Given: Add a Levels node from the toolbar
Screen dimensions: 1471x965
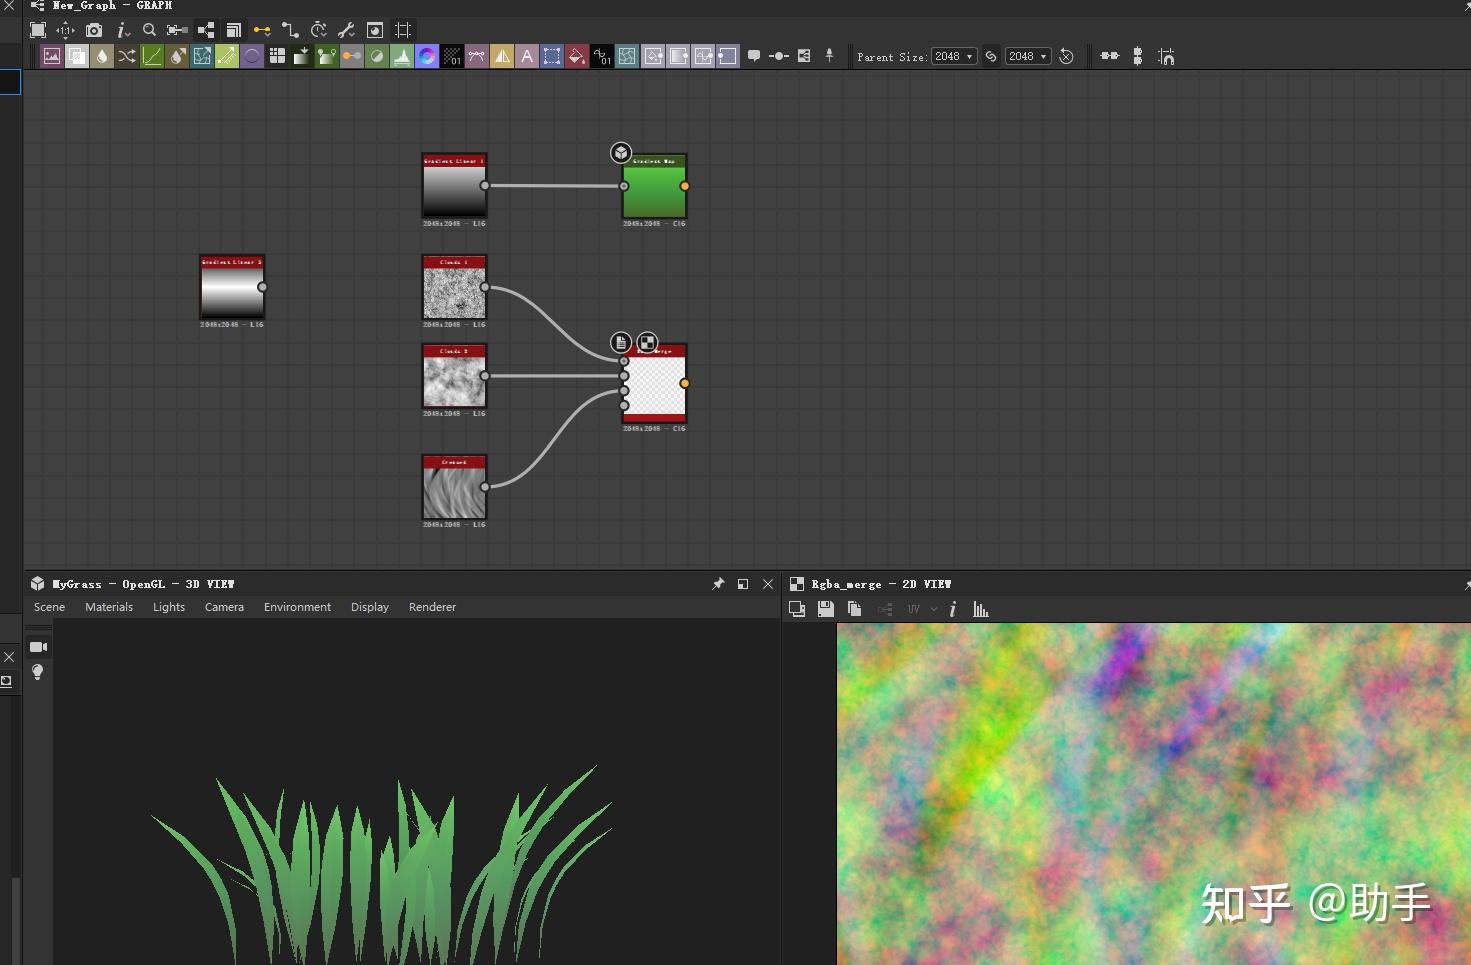Looking at the screenshot, I should coord(402,56).
